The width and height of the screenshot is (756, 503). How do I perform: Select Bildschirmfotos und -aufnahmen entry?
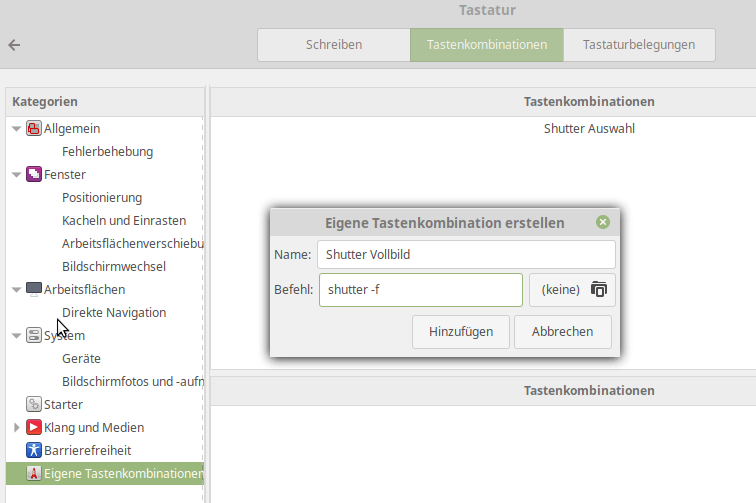coord(133,381)
